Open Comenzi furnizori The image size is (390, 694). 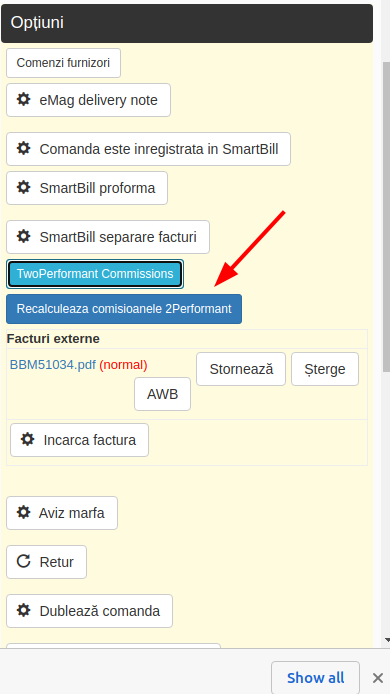(63, 63)
